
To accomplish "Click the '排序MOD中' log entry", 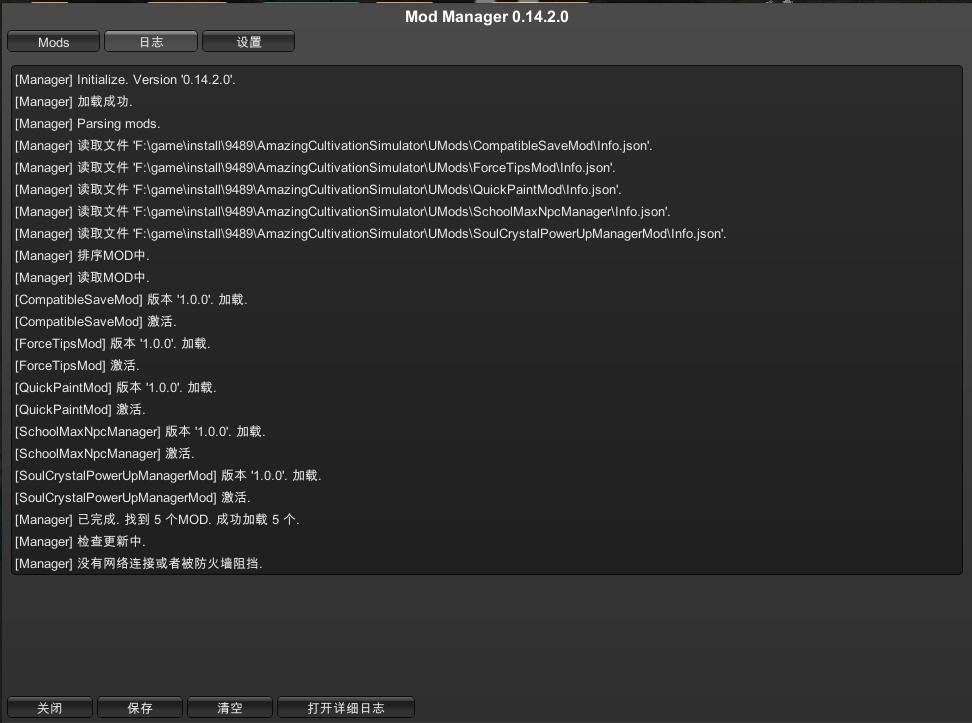I will click(82, 255).
